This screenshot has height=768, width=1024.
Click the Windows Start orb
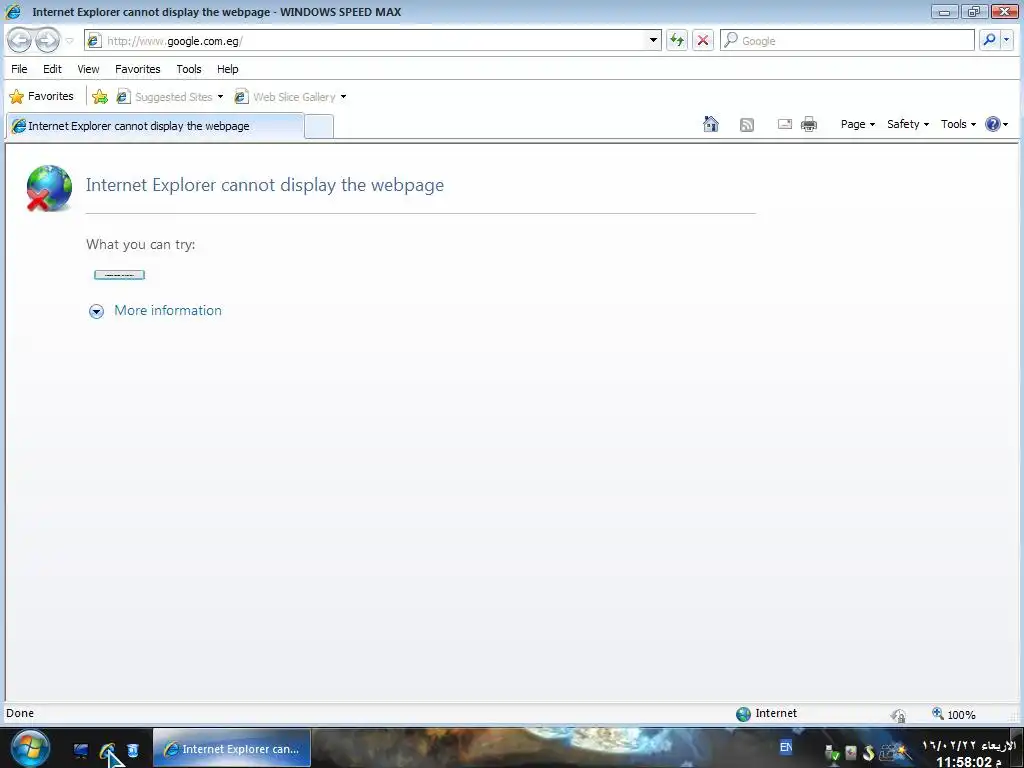pyautogui.click(x=30, y=748)
